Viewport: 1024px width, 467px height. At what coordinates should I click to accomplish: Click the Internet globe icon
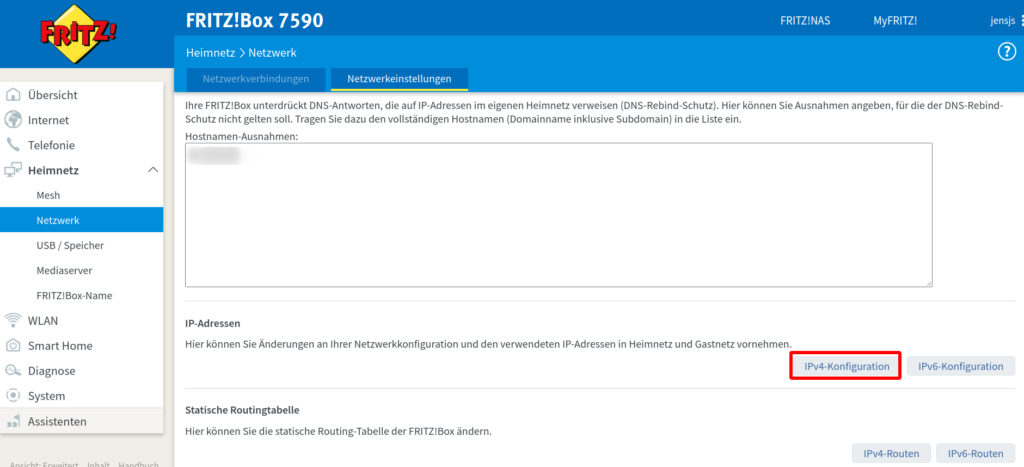(x=12, y=120)
